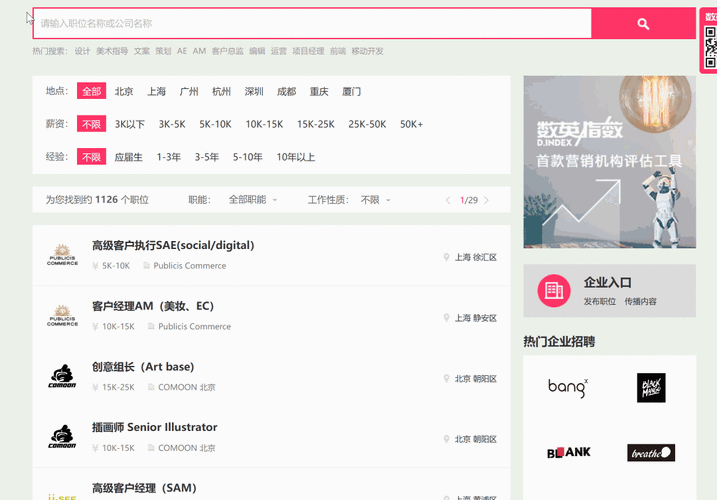Click hot search term 项目经理
This screenshot has width=717, height=500.
tap(308, 51)
